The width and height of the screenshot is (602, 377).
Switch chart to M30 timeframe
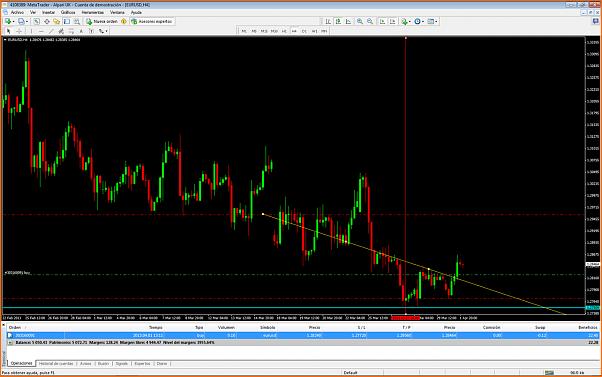point(274,31)
